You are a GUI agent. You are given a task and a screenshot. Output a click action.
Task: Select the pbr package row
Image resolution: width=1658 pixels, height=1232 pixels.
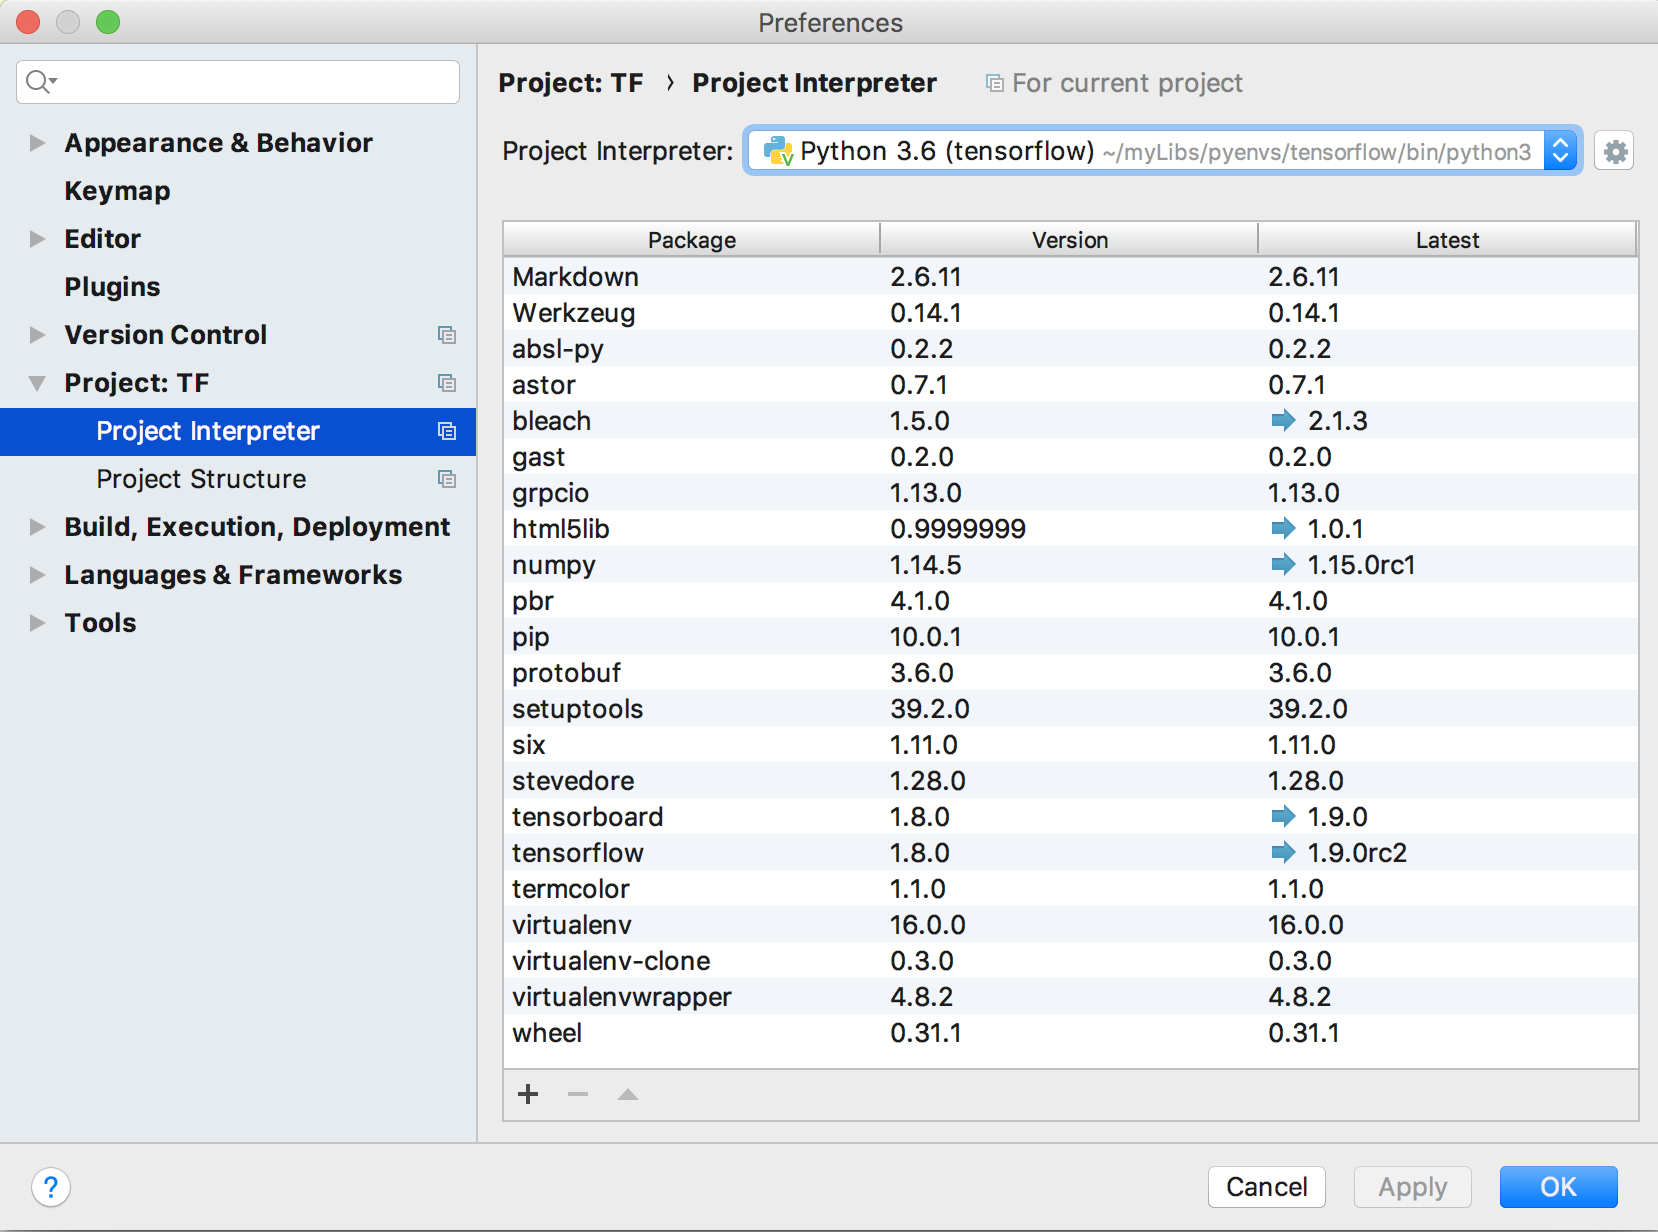(1070, 600)
